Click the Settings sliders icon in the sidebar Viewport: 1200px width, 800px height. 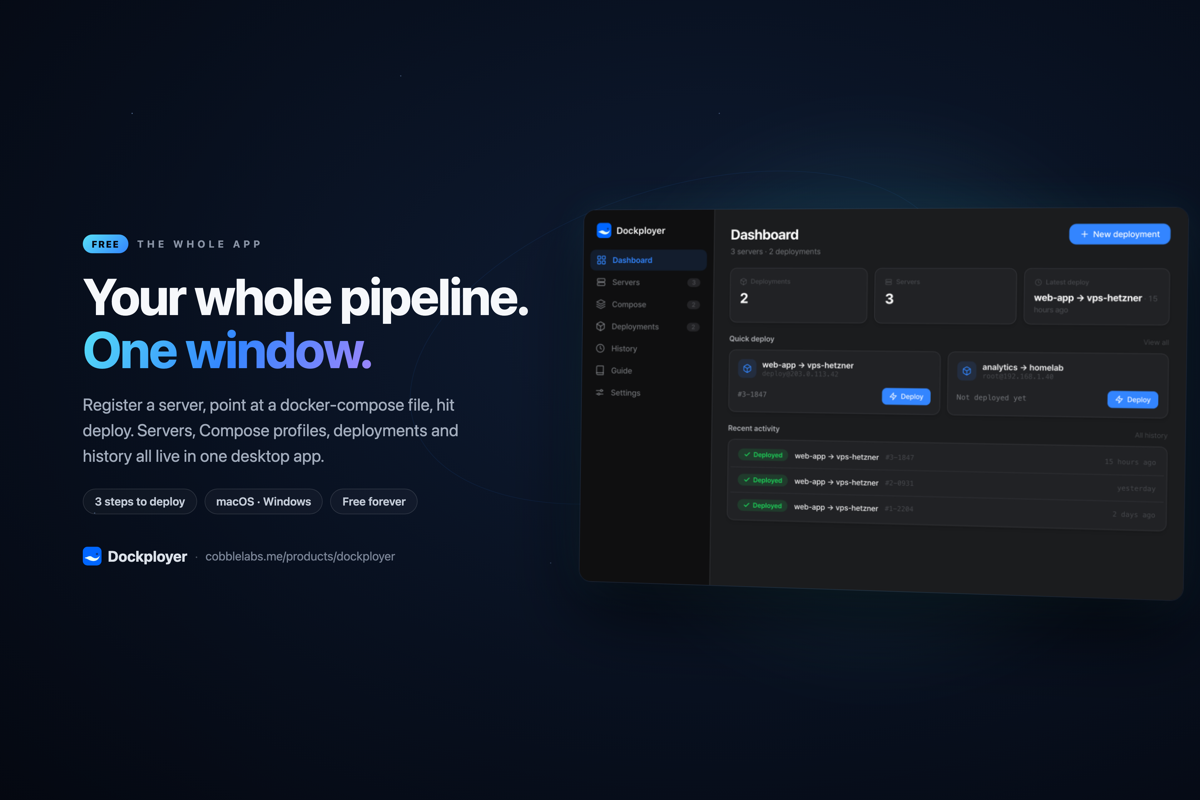pos(600,393)
